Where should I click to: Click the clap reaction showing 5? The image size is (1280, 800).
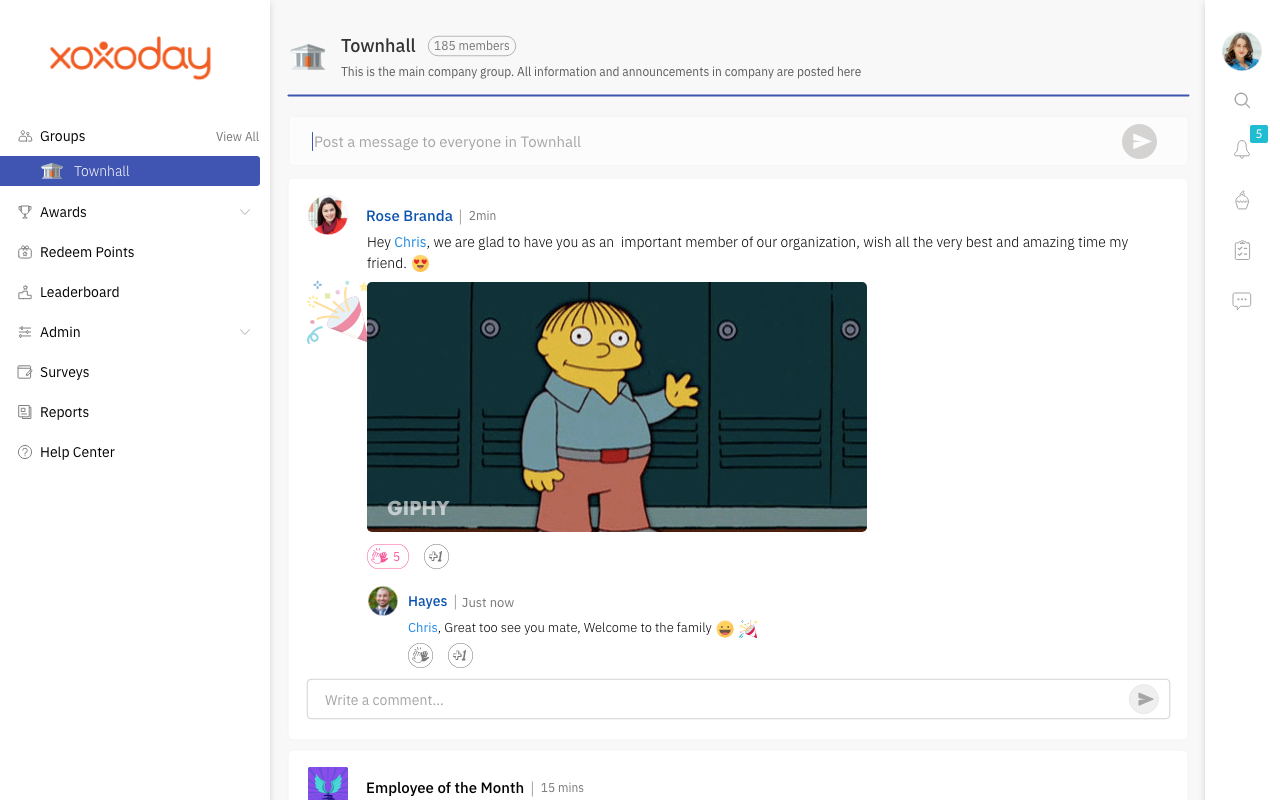tap(388, 556)
